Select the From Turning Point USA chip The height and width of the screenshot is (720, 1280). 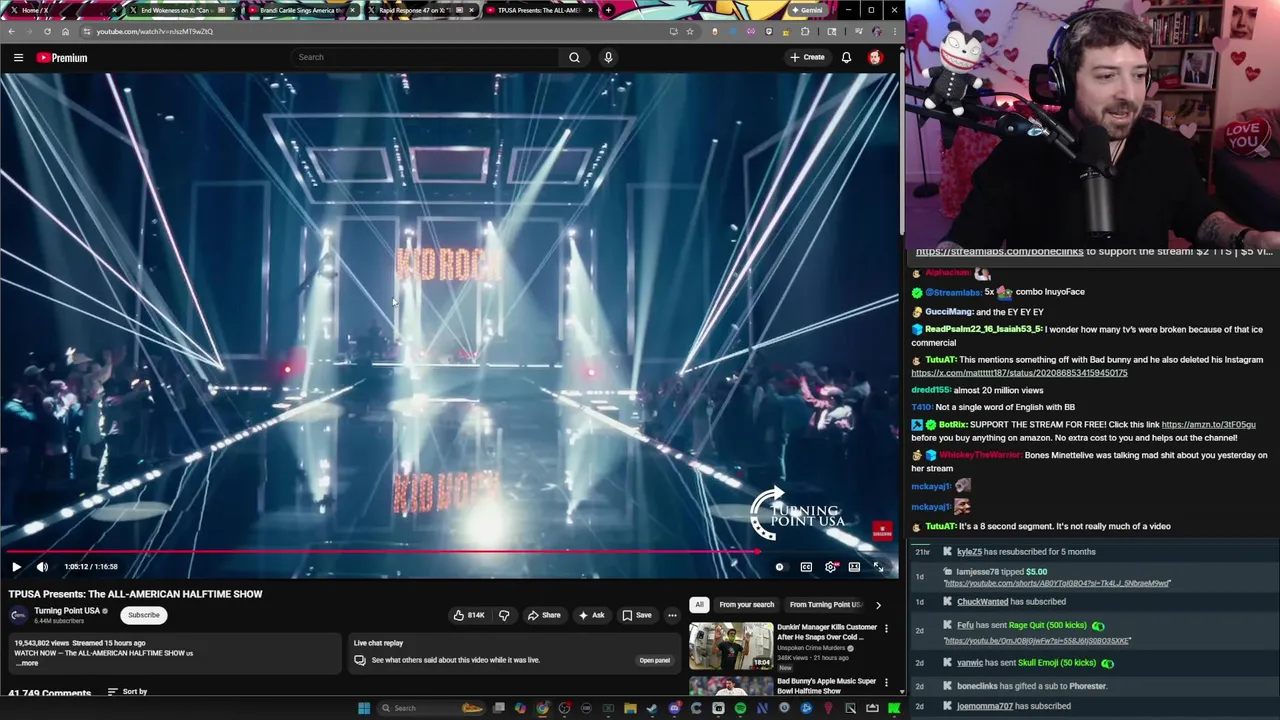825,604
